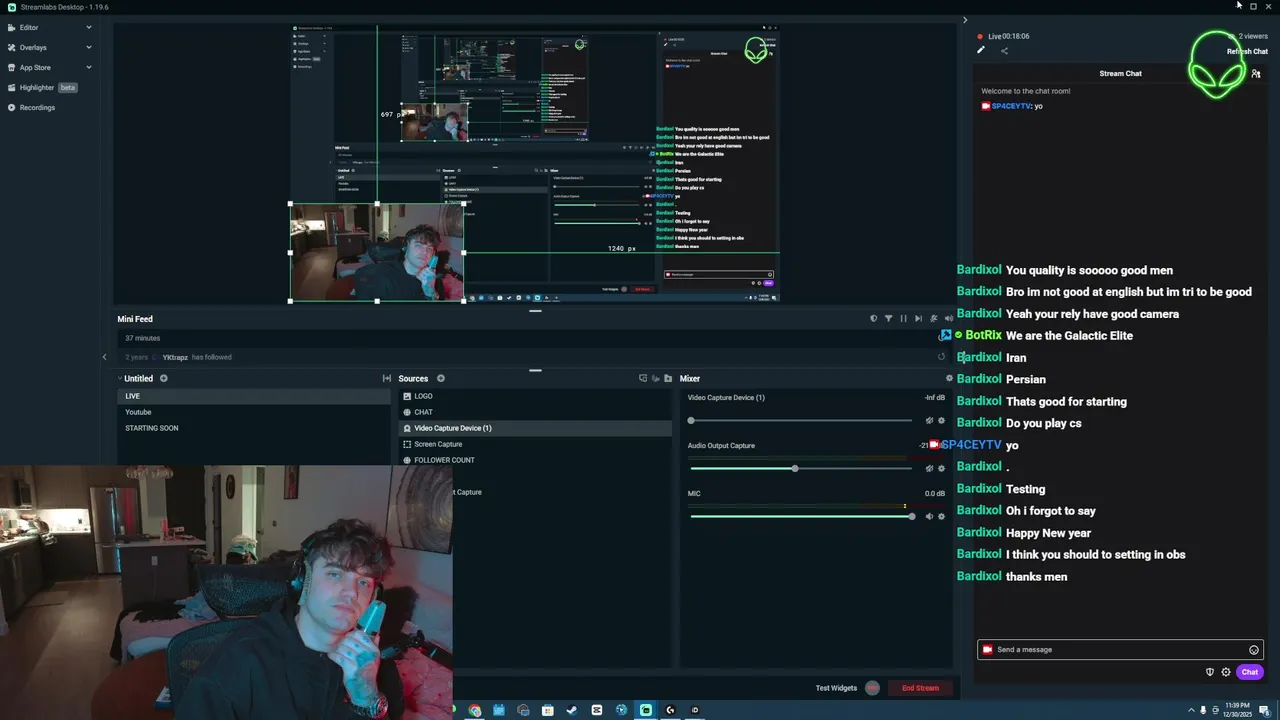The width and height of the screenshot is (1280, 720).
Task: Click the share stream icon
Action: pyautogui.click(x=1004, y=50)
